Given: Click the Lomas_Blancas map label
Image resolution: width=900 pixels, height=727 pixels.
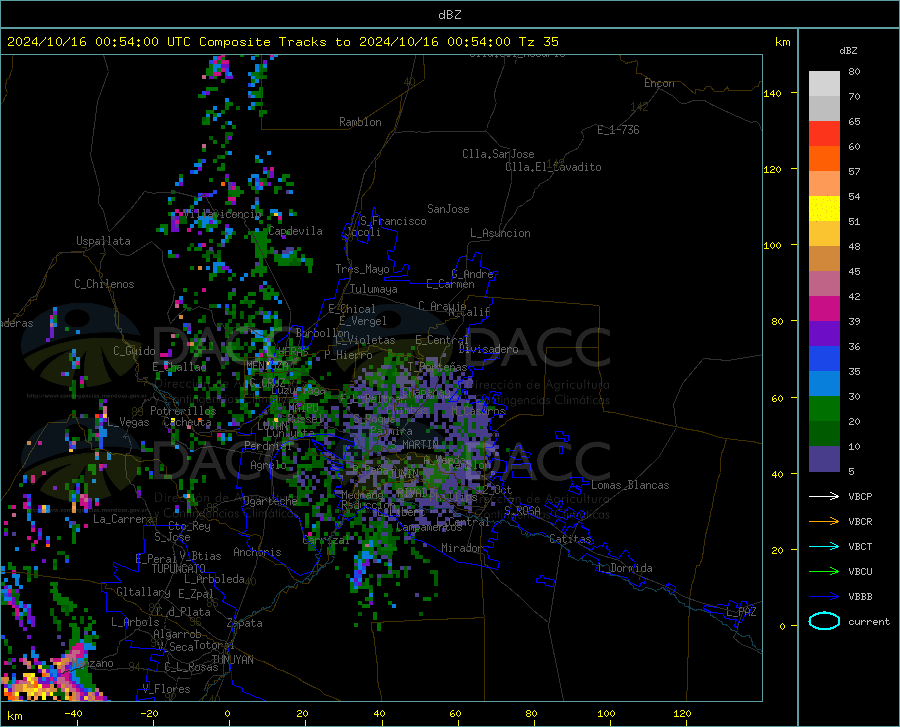Looking at the screenshot, I should [630, 485].
